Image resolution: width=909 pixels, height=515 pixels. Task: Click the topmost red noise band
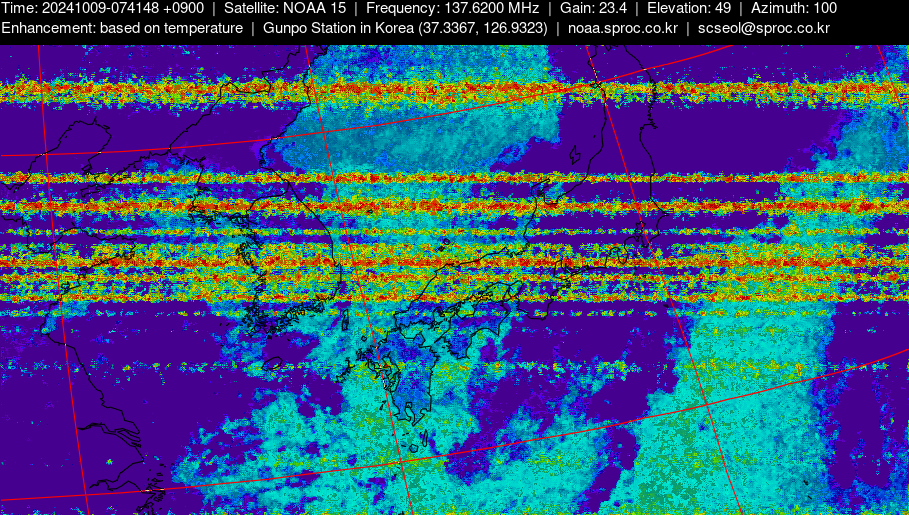point(450,92)
